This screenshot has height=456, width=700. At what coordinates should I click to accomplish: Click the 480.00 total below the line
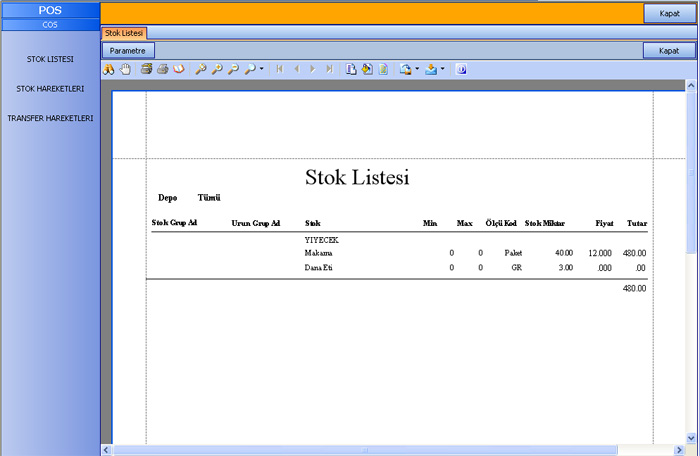point(634,288)
